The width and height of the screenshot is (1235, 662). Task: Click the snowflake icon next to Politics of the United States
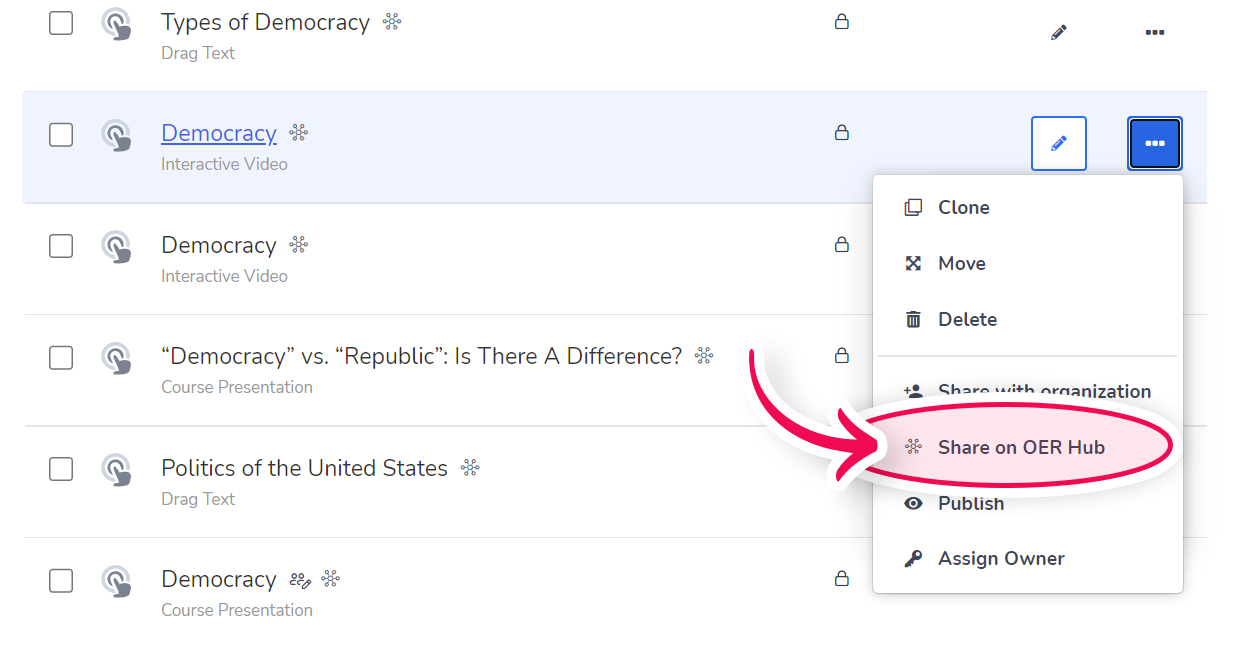point(469,467)
